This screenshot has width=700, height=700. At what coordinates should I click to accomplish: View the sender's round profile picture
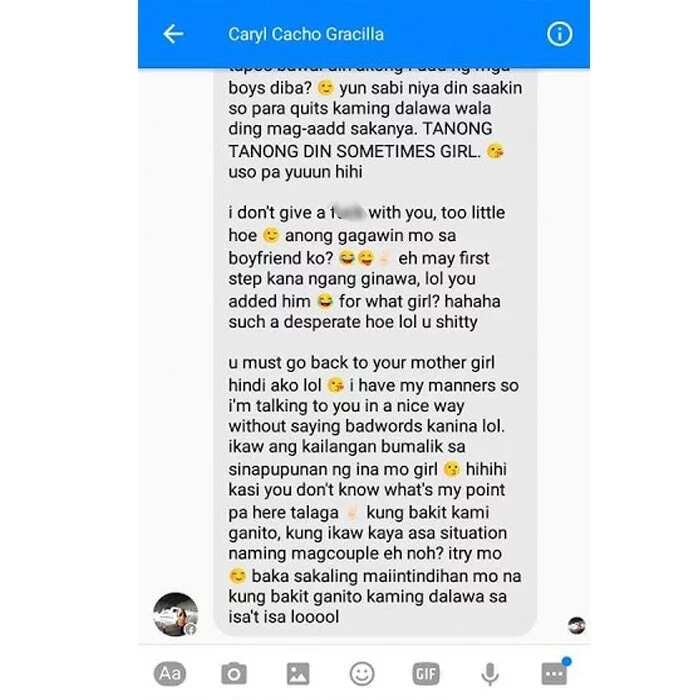coord(175,614)
